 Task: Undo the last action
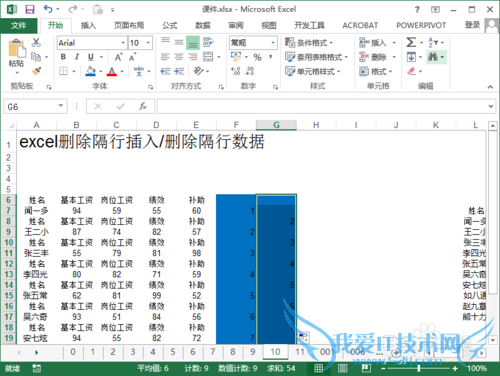48,9
